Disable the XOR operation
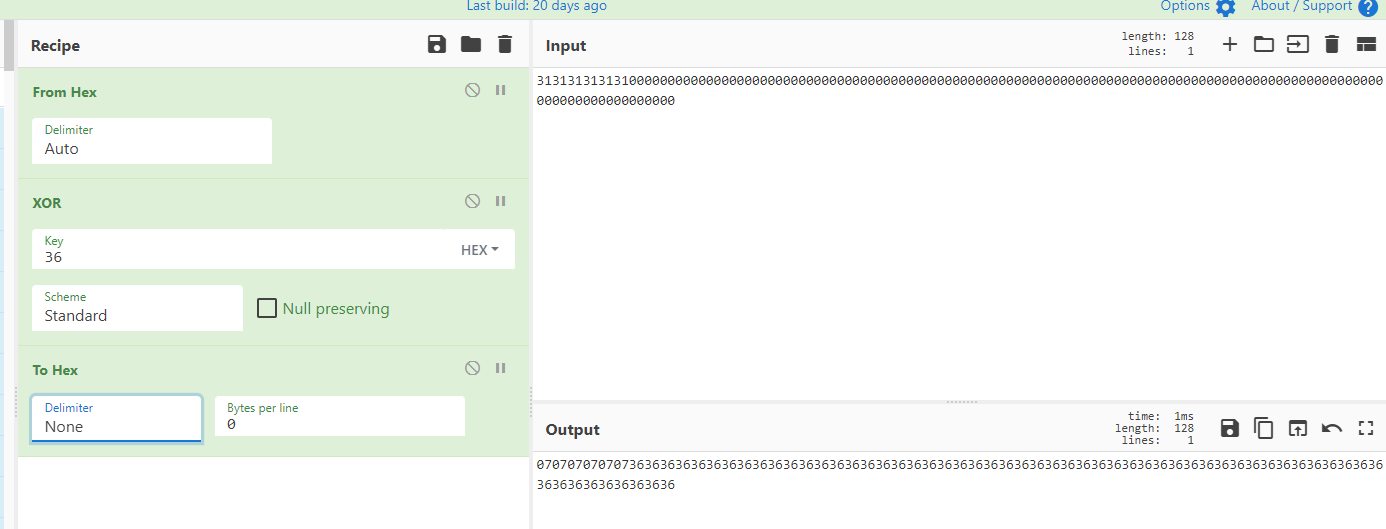 click(472, 201)
